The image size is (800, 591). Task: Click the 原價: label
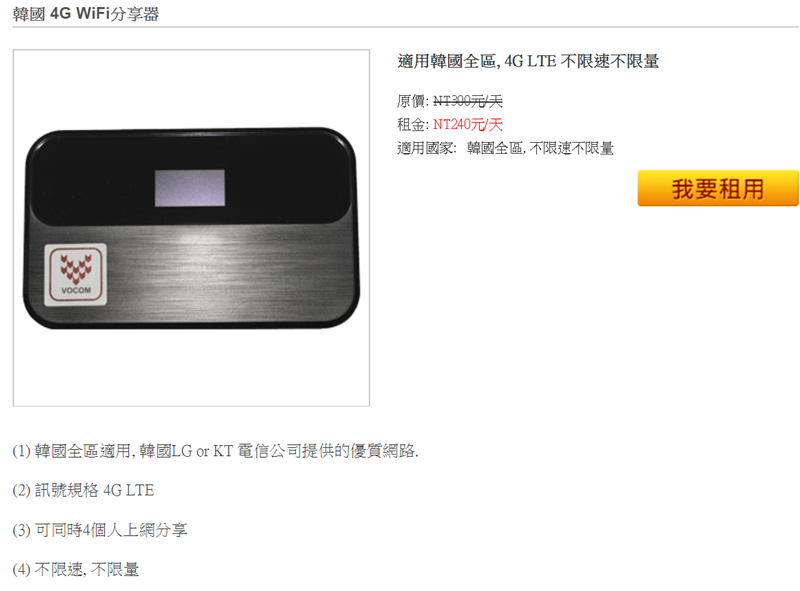[413, 101]
